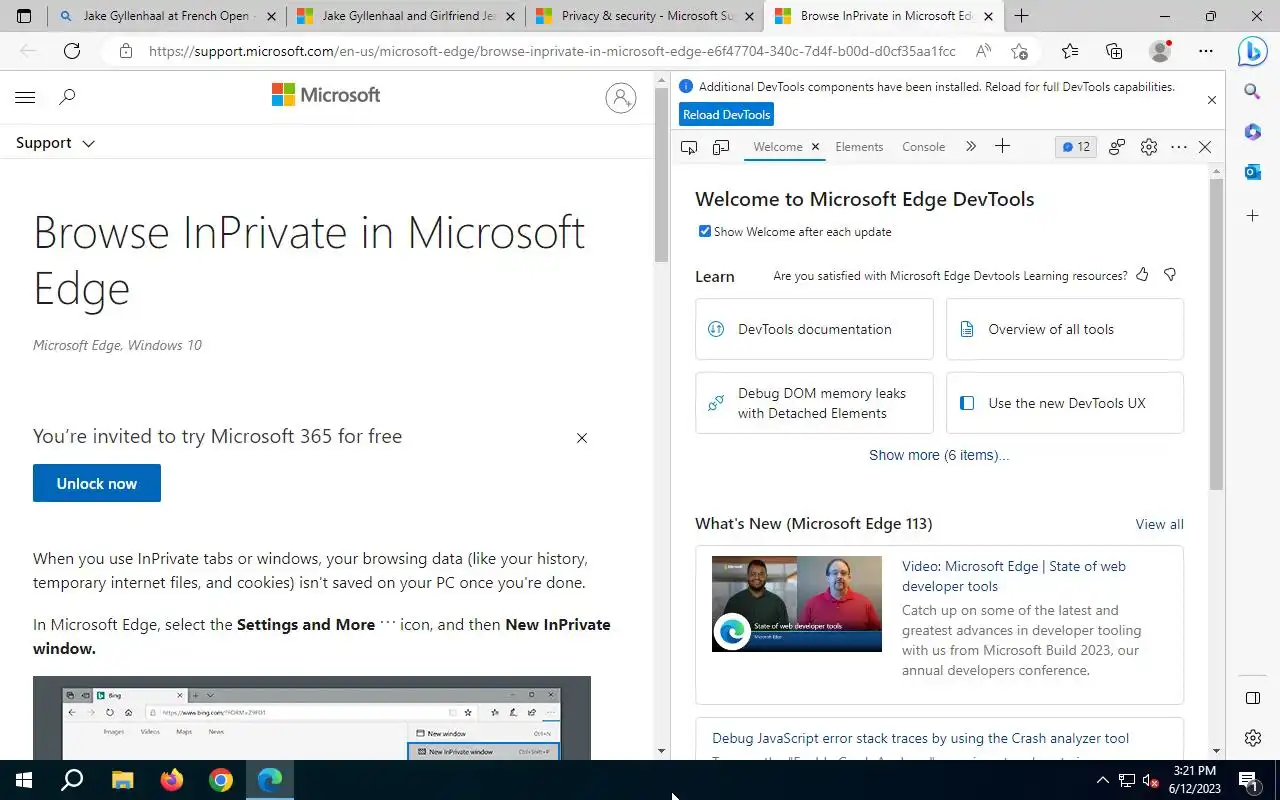Screen dimensions: 1280x800
Task: Click the Microsoft sign-in account icon
Action: coord(620,97)
